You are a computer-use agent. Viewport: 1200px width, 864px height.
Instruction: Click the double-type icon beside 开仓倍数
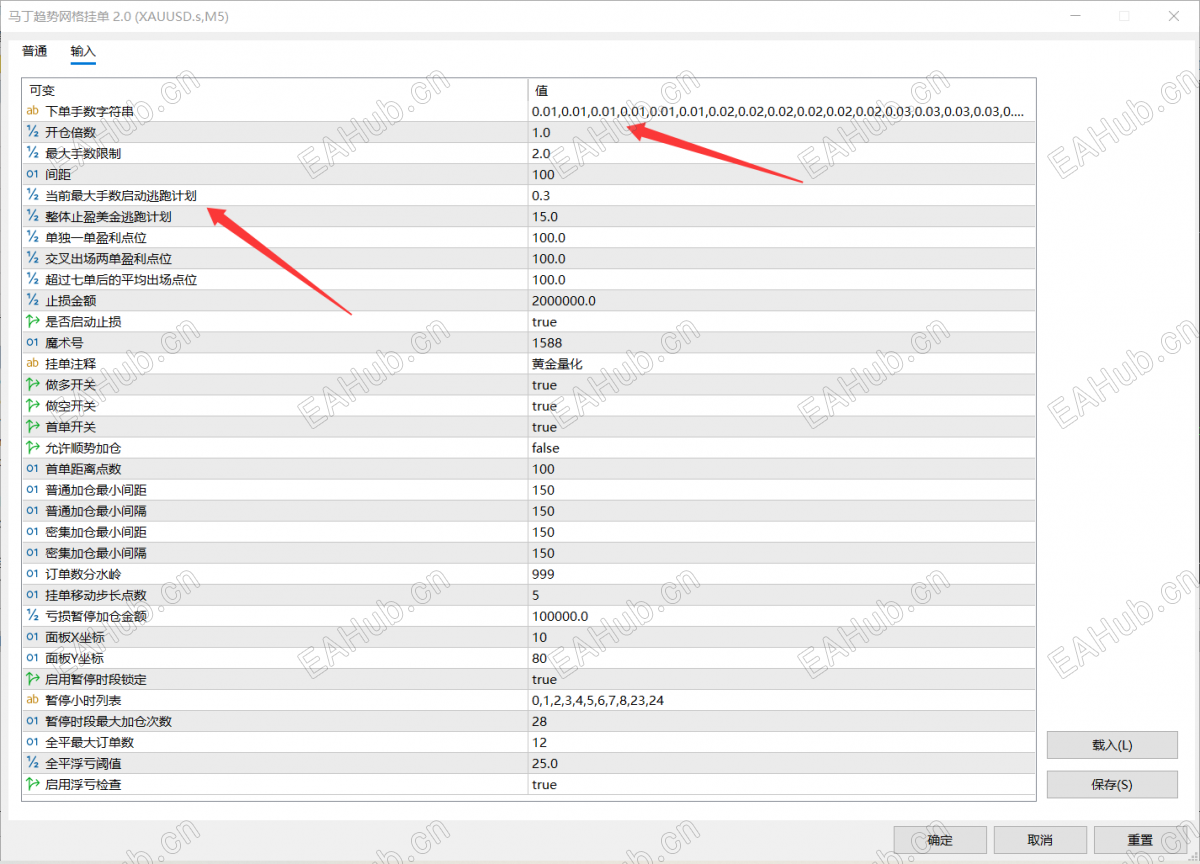point(33,132)
